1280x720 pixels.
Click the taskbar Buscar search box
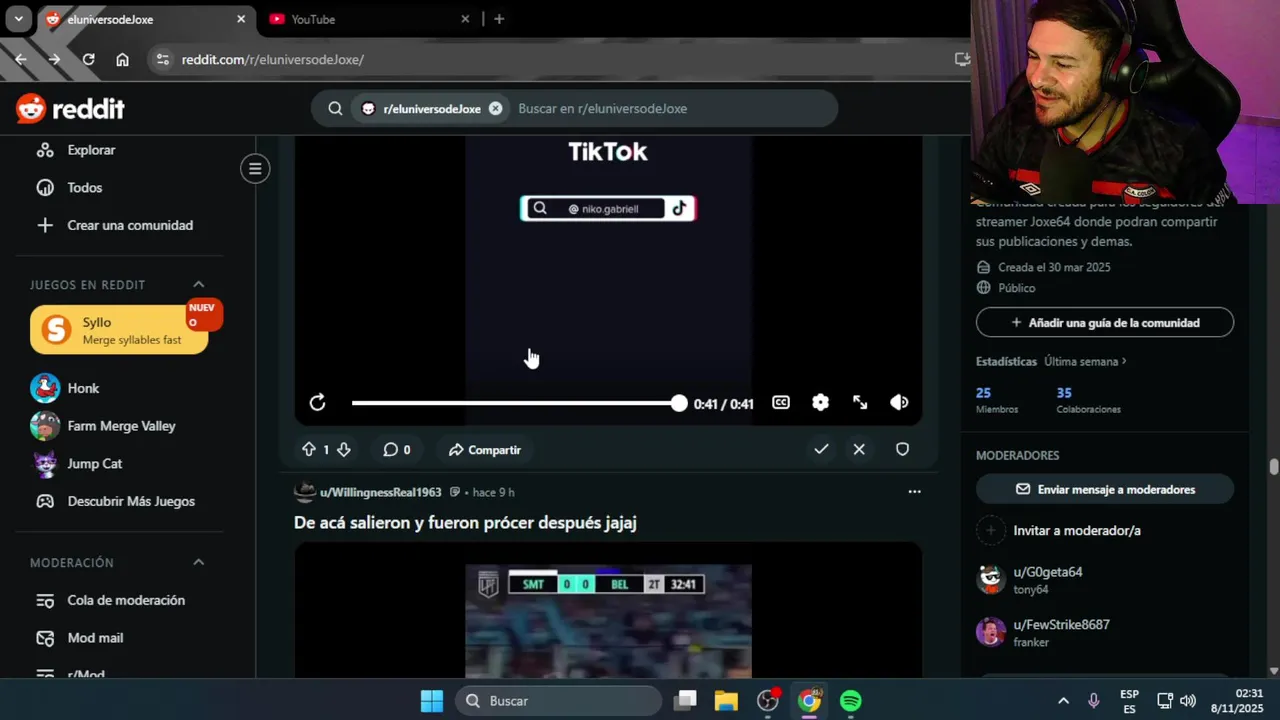tap(559, 701)
